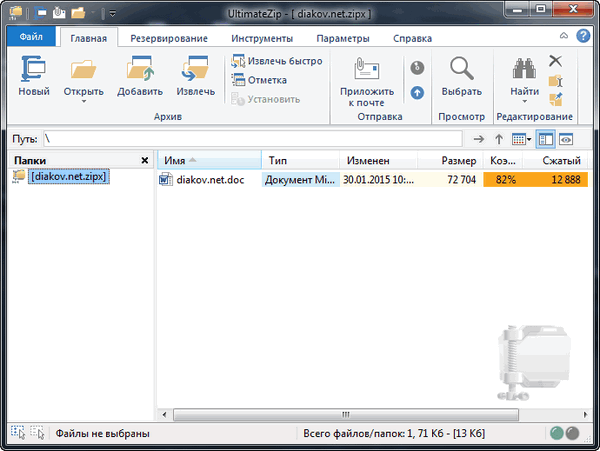The height and width of the screenshot is (451, 600).
Task: Switch to the Справка tab
Action: [x=412, y=38]
